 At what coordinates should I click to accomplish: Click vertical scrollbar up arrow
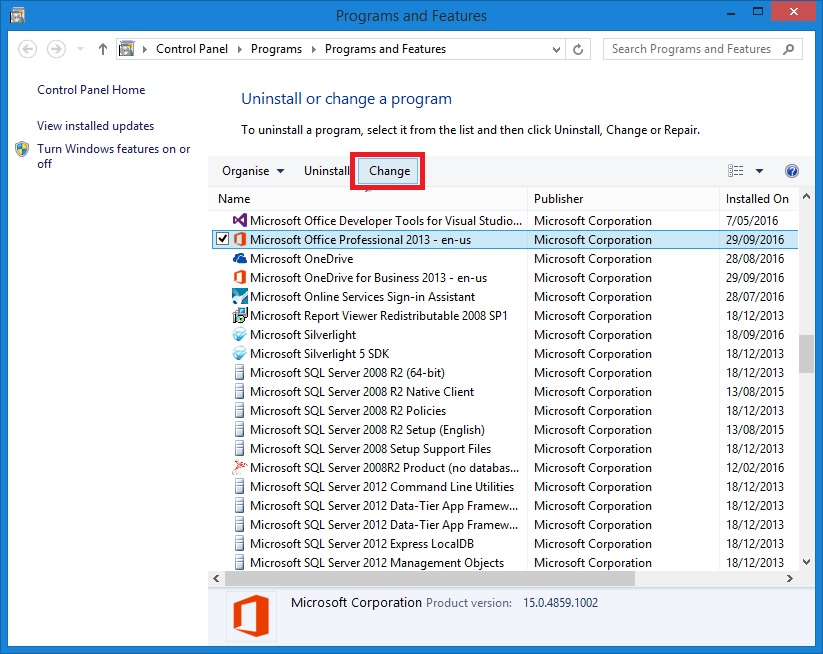(x=806, y=197)
